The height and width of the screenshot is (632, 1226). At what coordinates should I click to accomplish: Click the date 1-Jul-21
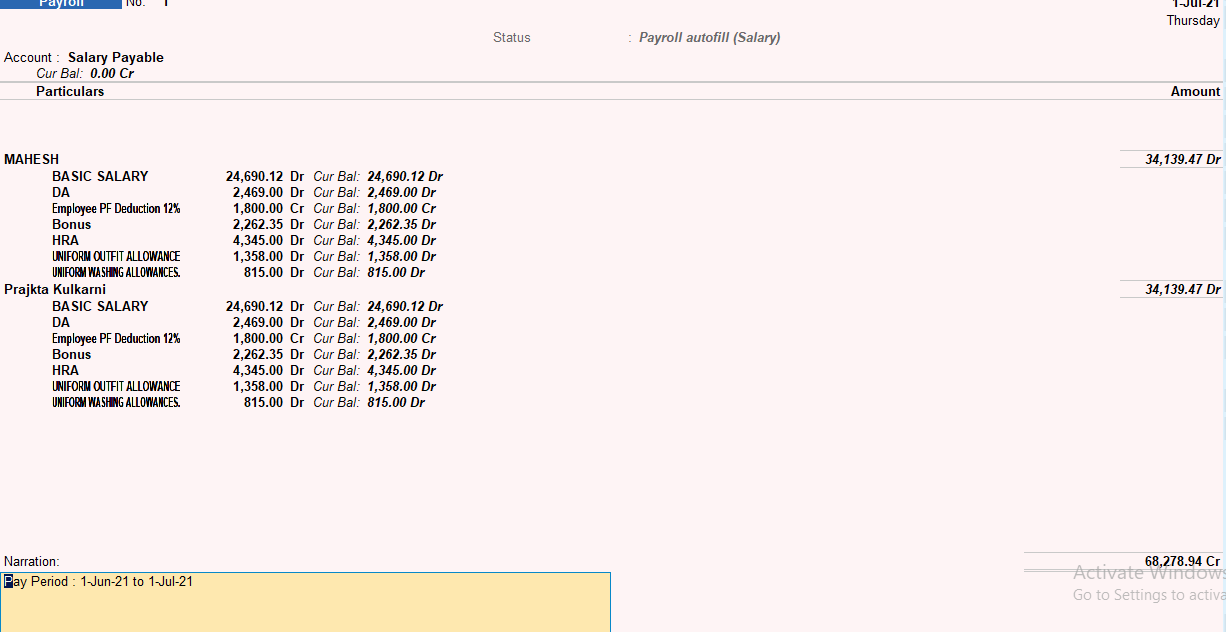point(1197,4)
